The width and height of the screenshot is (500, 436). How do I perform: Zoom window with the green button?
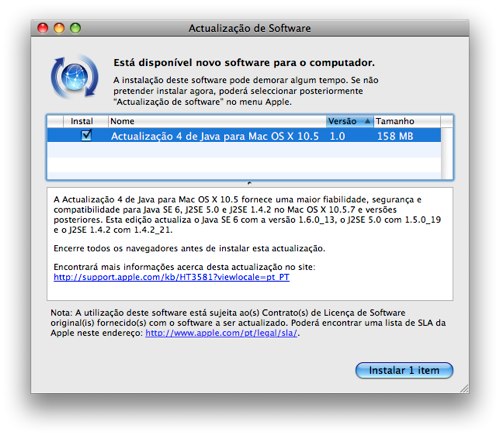(x=75, y=28)
